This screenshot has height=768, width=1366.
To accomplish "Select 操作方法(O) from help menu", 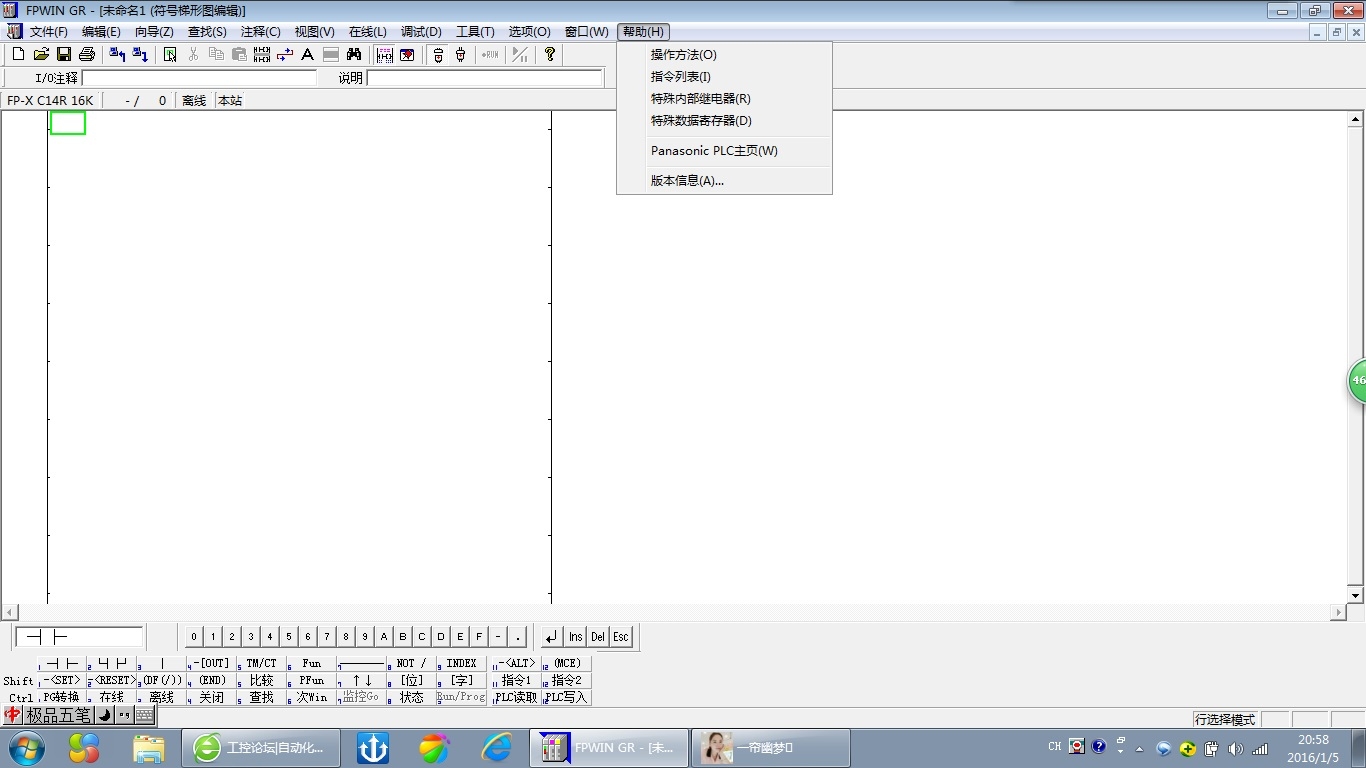I will coord(724,55).
